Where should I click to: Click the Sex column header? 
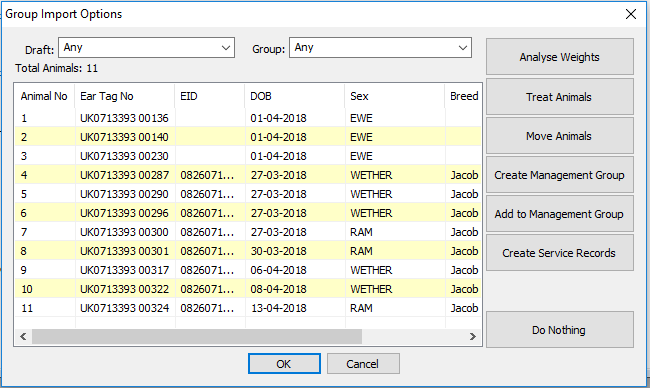[x=395, y=96]
